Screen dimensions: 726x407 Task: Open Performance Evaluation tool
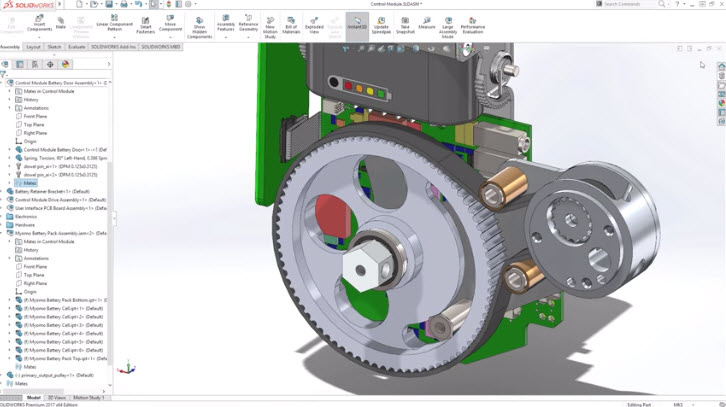(x=472, y=25)
